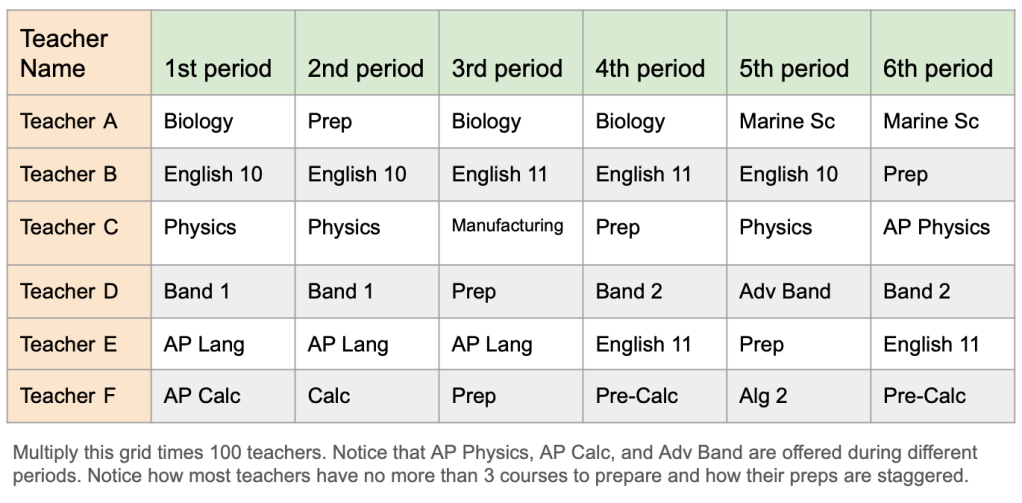The width and height of the screenshot is (1022, 503).
Task: Click the Teacher E row label
Action: (x=69, y=344)
